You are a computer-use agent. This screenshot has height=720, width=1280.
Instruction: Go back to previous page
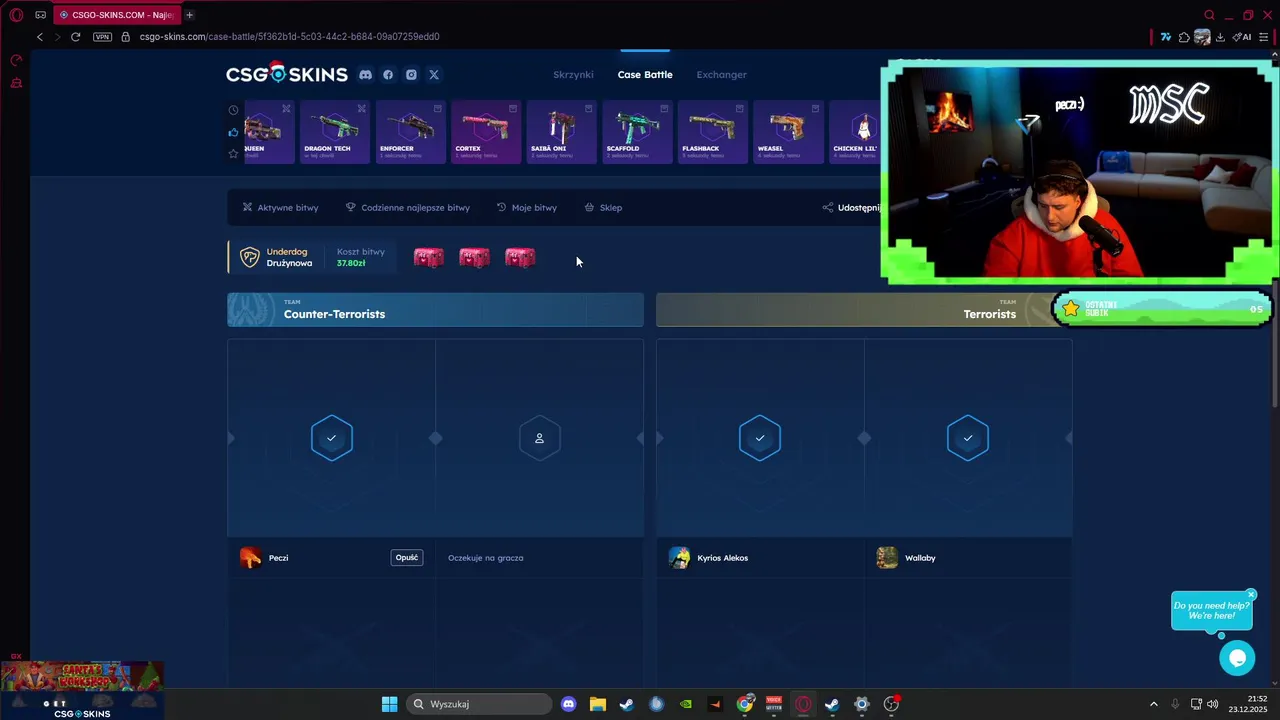[40, 37]
